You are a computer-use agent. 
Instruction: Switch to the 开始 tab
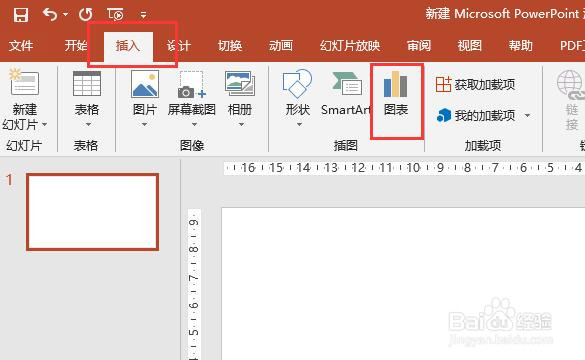coord(76,46)
